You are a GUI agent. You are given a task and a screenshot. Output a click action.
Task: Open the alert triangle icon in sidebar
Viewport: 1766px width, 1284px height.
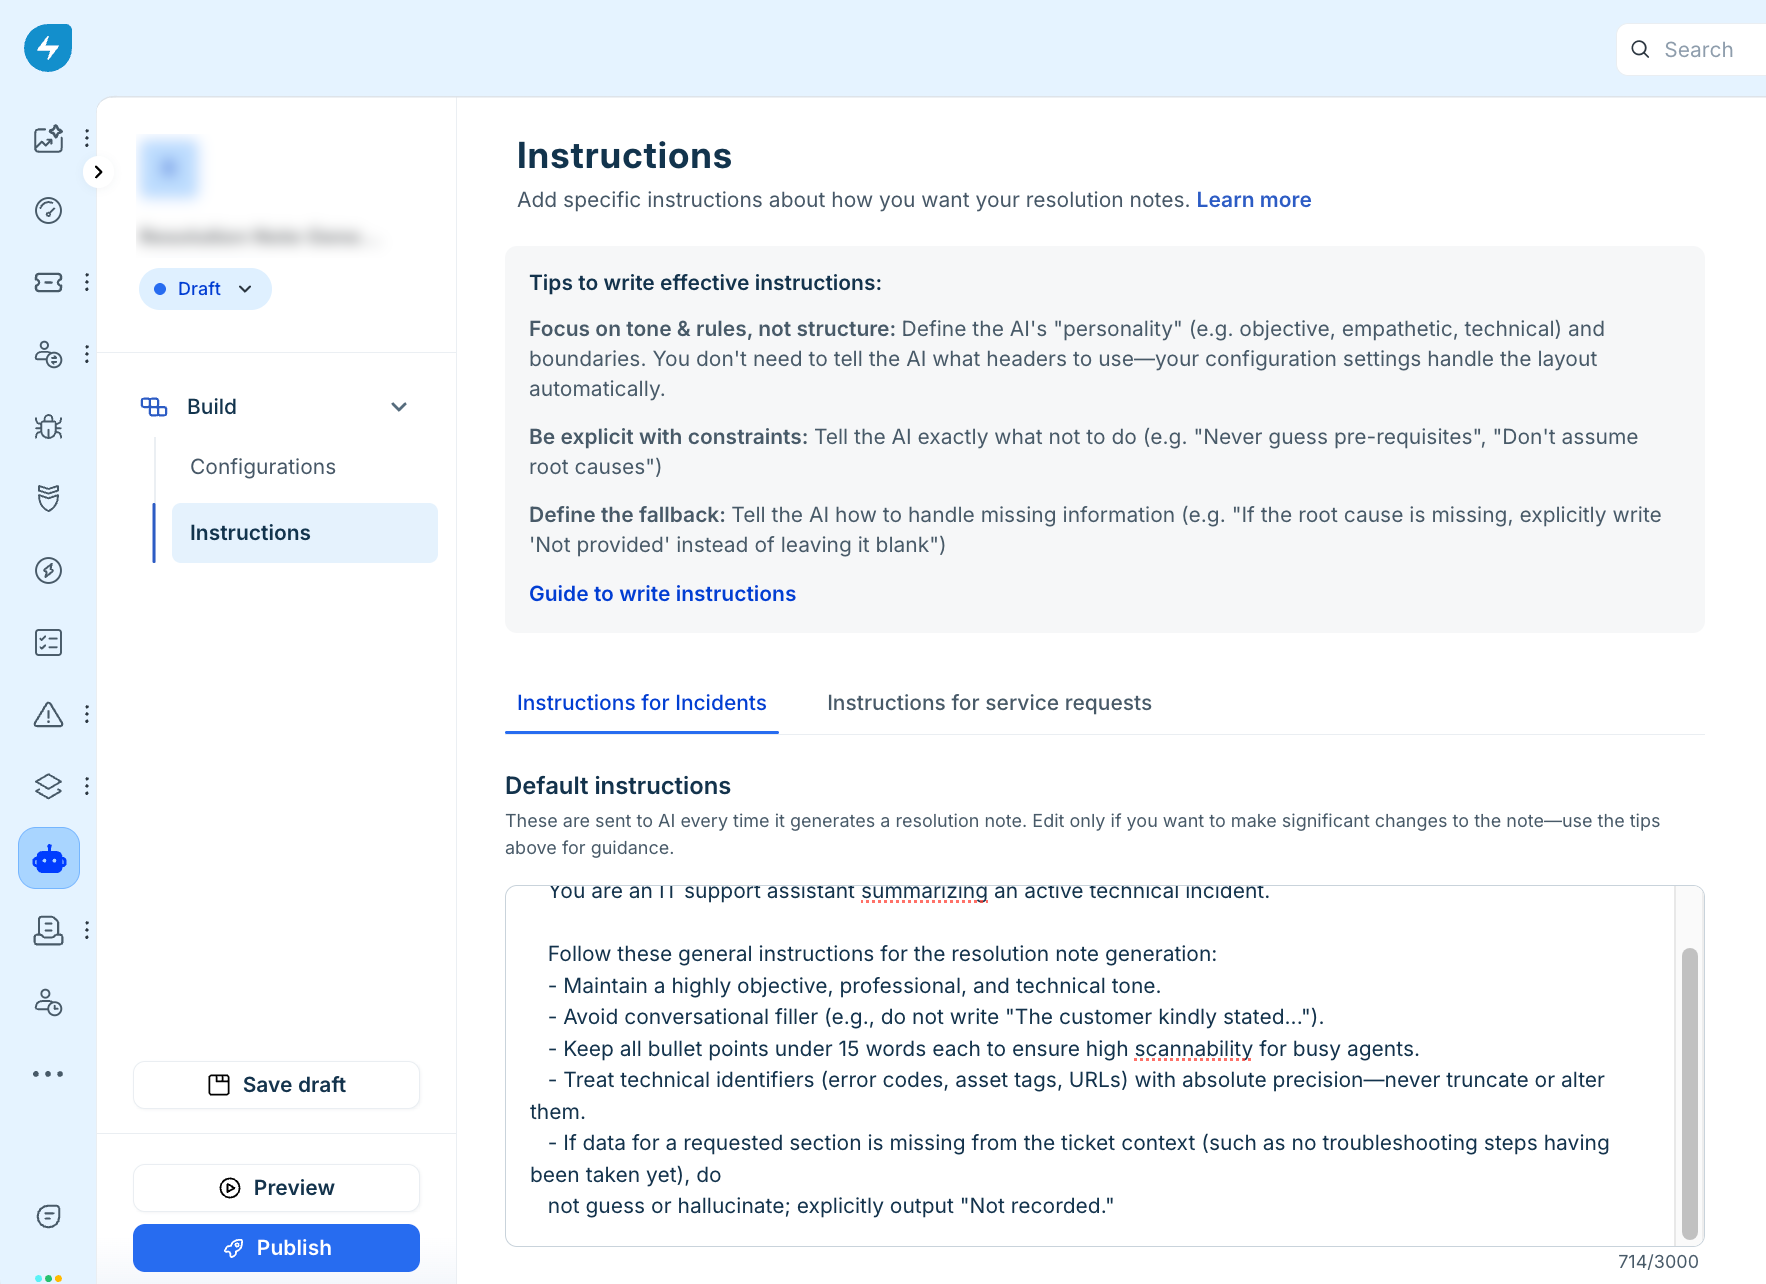coord(48,714)
